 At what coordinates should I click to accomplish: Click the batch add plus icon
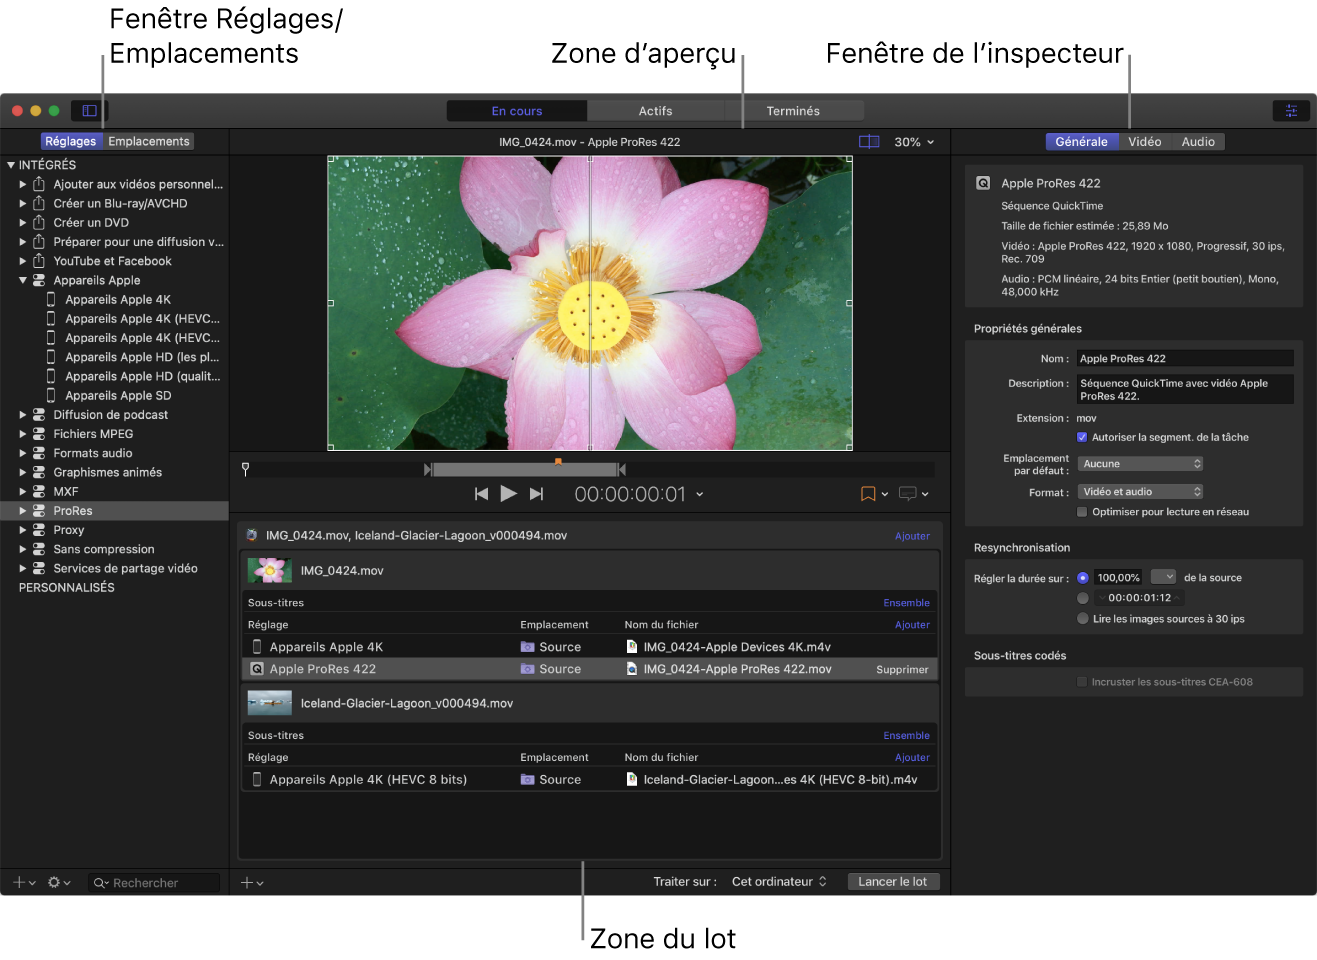click(252, 883)
